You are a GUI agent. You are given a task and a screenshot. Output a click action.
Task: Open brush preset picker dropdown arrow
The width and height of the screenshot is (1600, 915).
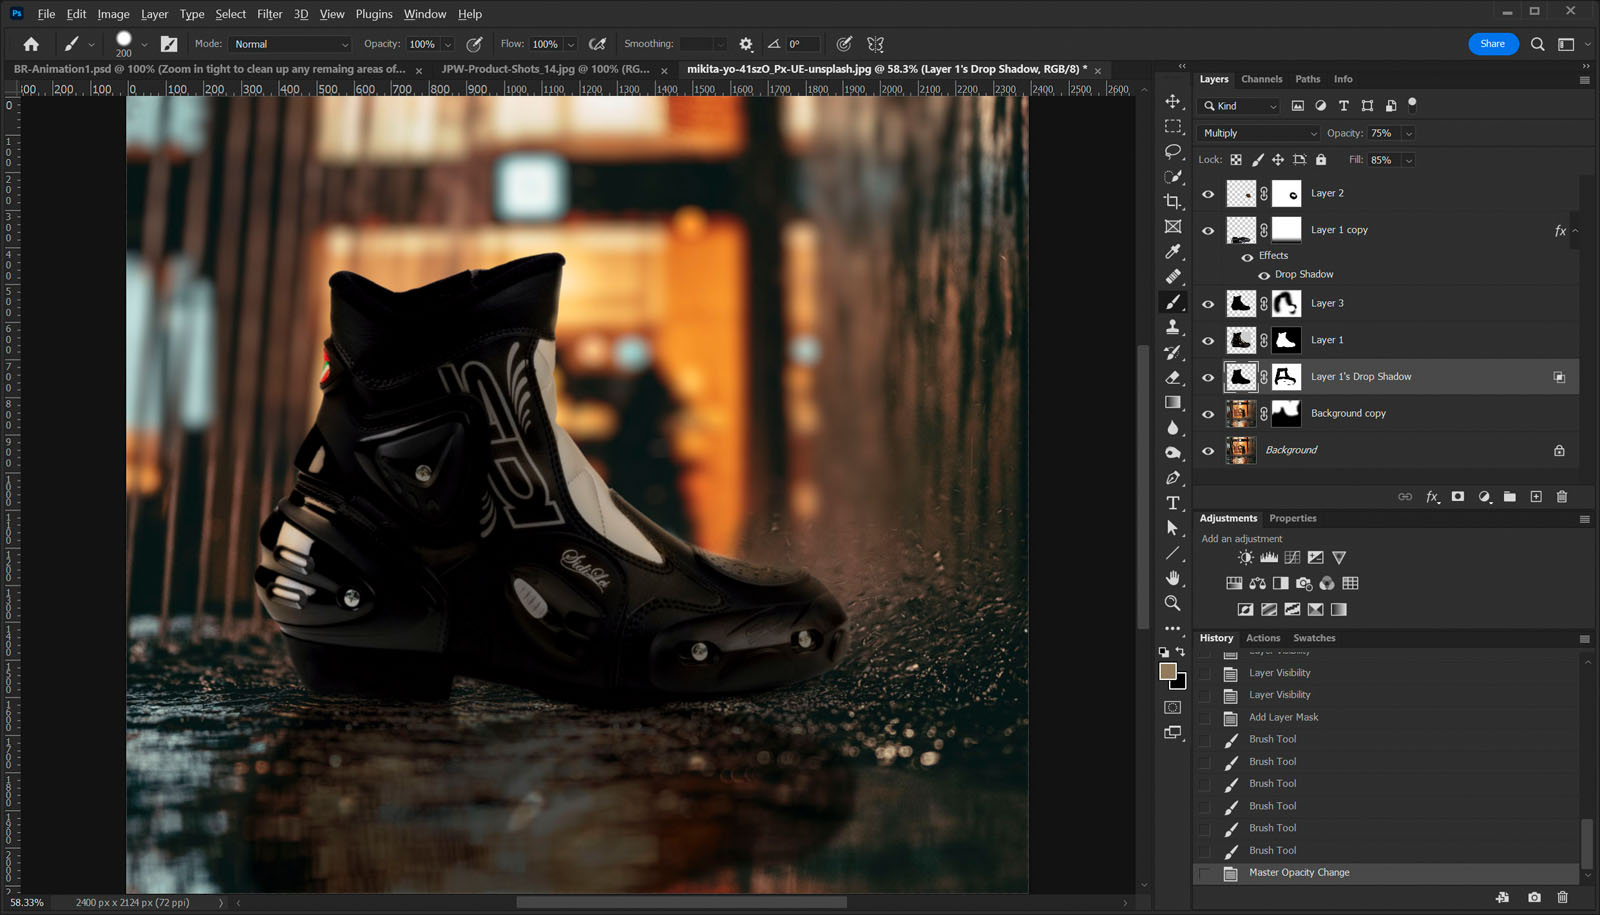click(x=144, y=44)
